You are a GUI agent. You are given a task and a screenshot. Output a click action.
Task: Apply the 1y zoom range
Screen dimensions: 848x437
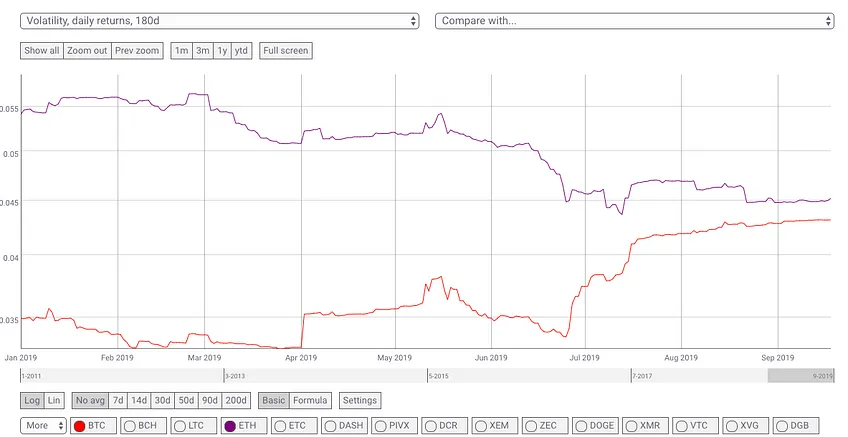click(222, 51)
